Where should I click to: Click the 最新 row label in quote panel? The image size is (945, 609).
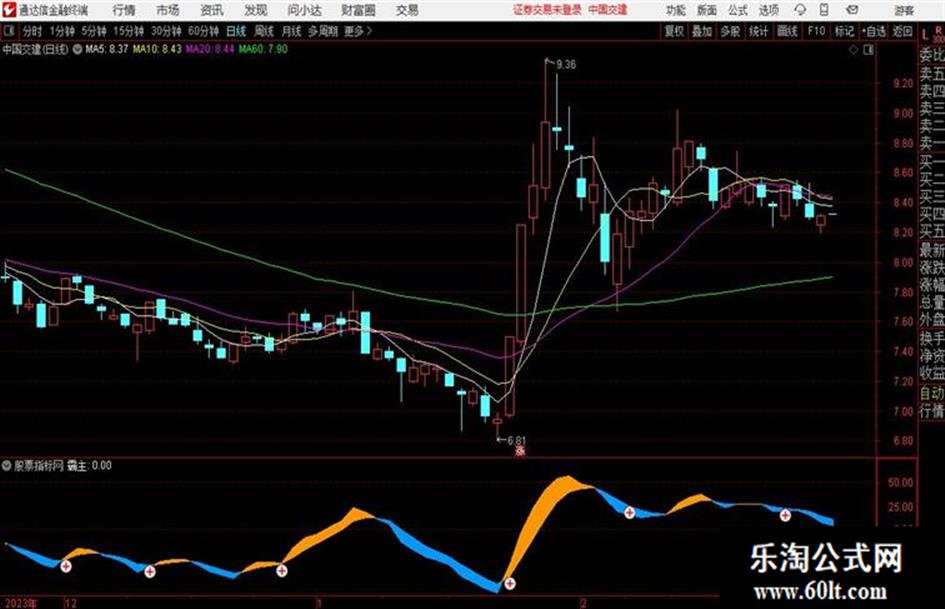(932, 249)
